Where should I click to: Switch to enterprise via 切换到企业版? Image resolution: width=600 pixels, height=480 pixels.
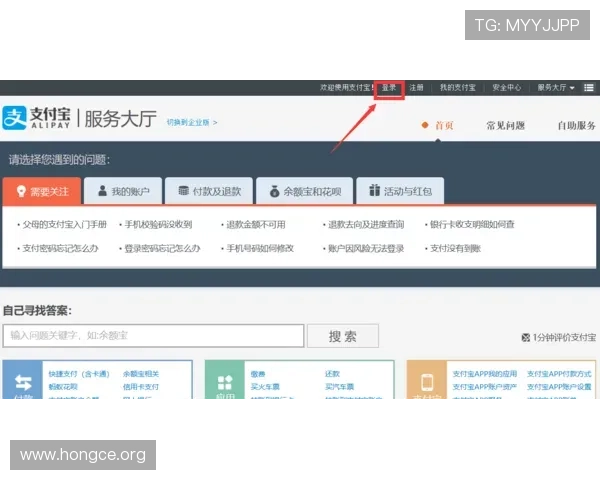click(192, 122)
